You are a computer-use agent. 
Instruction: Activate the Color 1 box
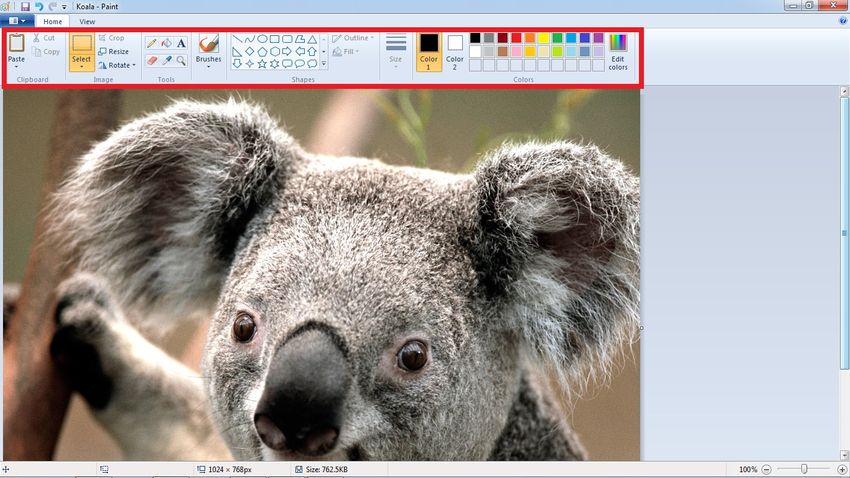click(428, 50)
